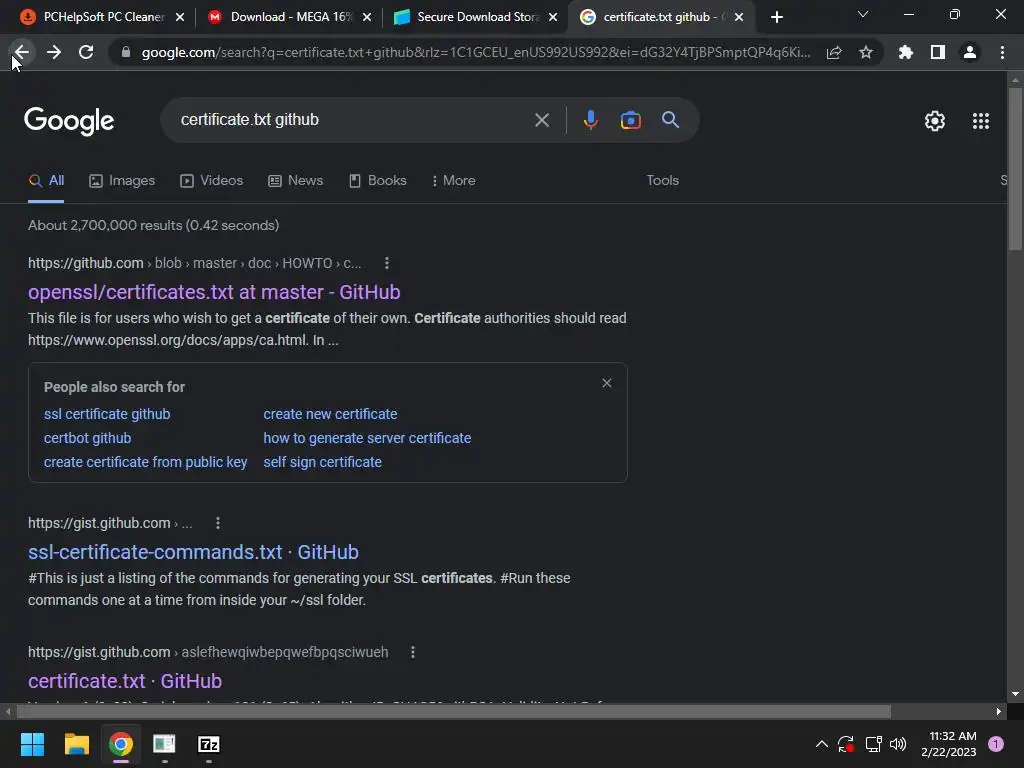Show hidden system tray icons
Screen dimensions: 1024x768
point(822,744)
